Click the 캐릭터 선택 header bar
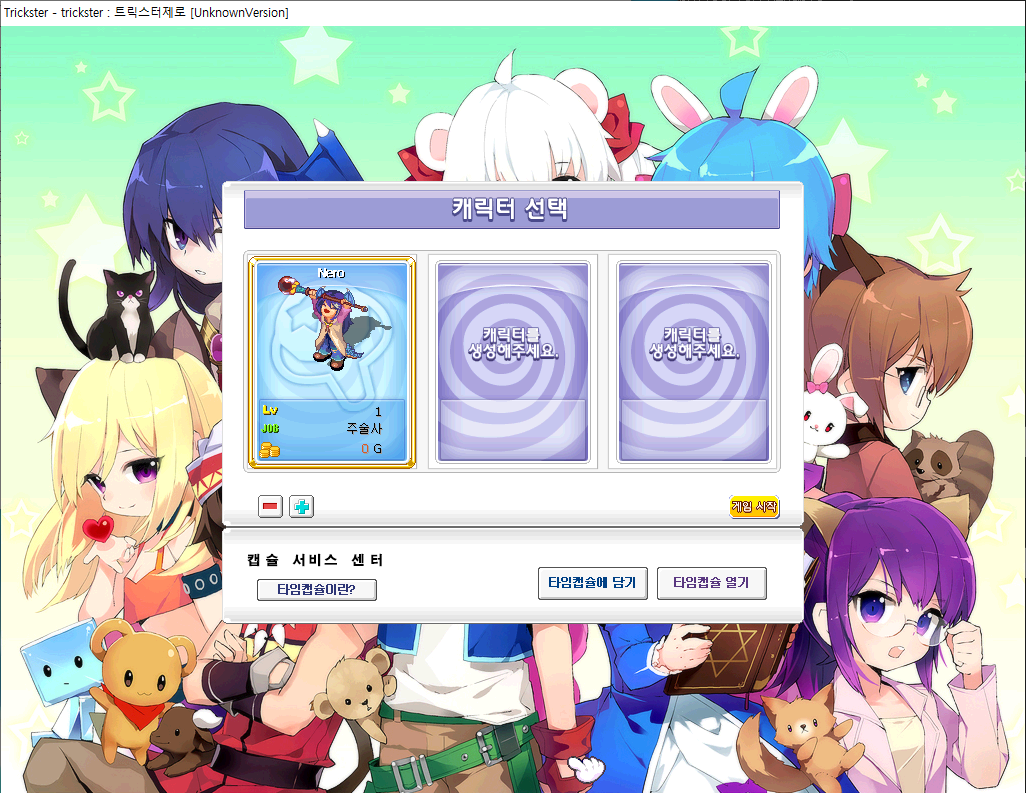Screen dimensions: 1026x793 click(x=511, y=210)
